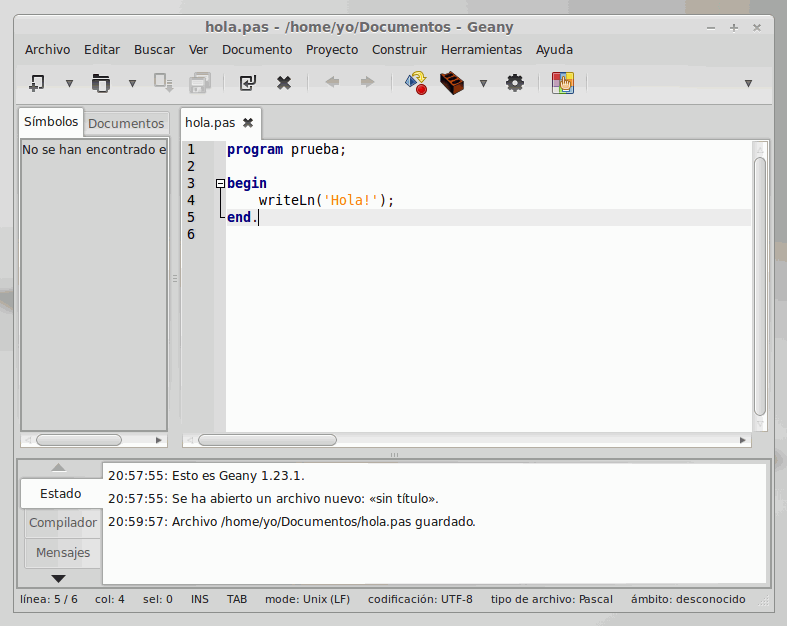Click the Build brick icon
This screenshot has width=787, height=626.
pos(454,83)
